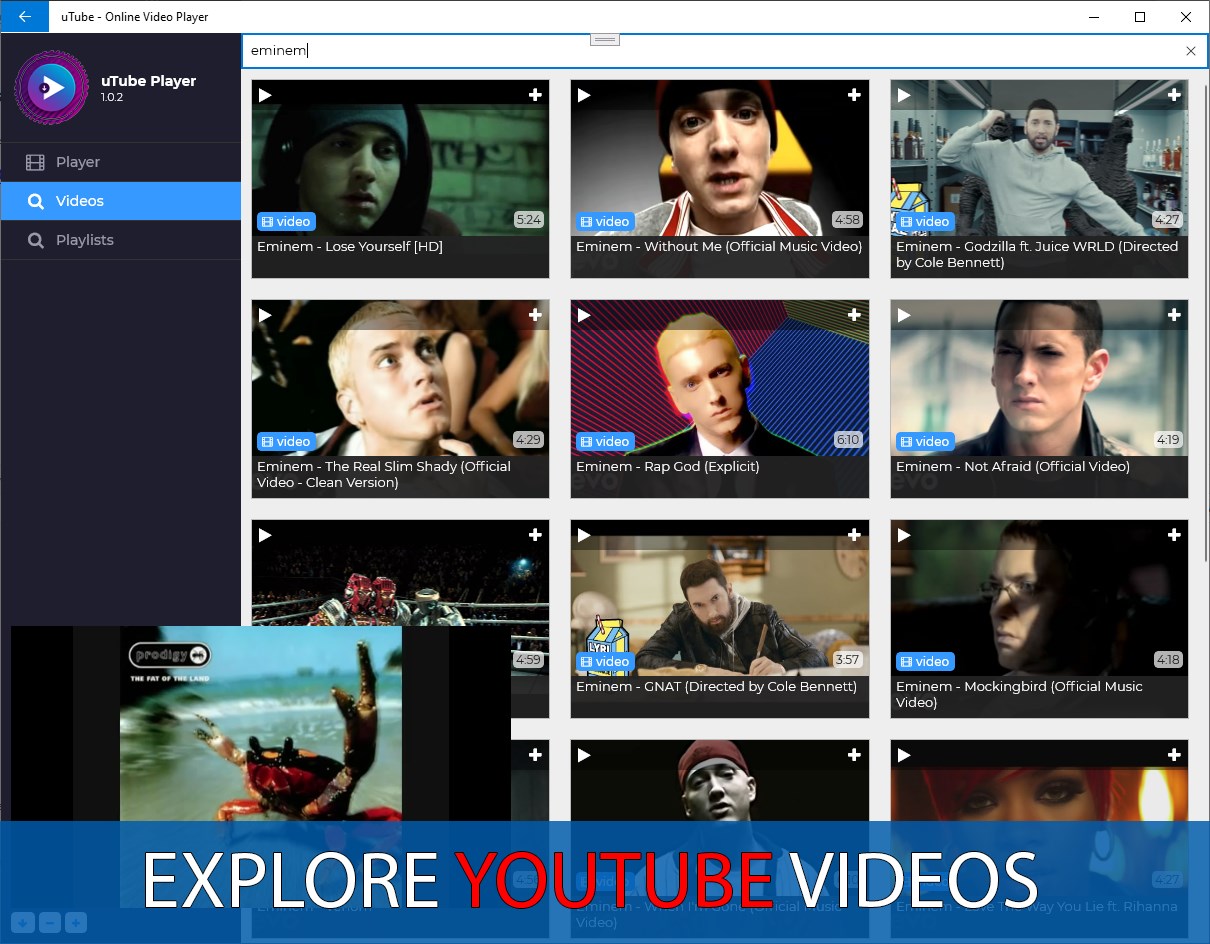The height and width of the screenshot is (944, 1210).
Task: Click title 'Eminem - Not Afraid (Official Video)'
Action: pyautogui.click(x=1013, y=467)
